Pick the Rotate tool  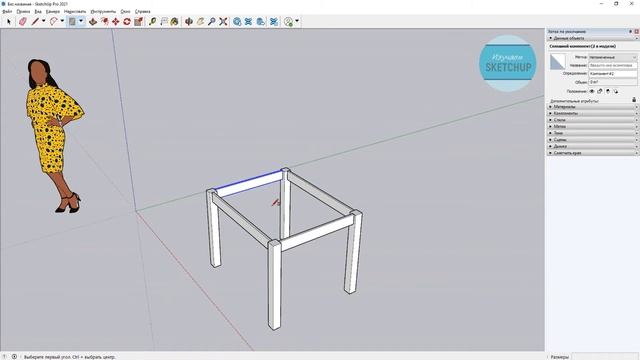[127, 22]
